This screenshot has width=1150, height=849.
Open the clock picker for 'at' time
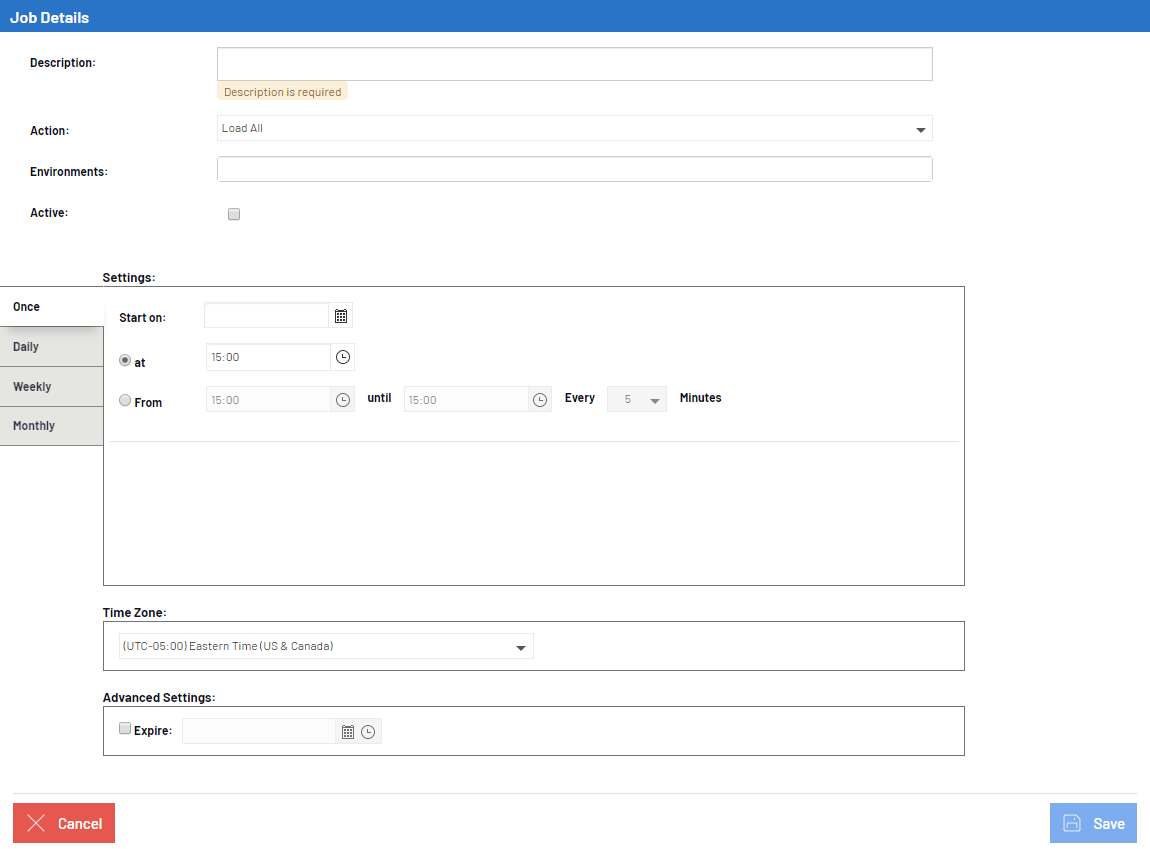342,357
